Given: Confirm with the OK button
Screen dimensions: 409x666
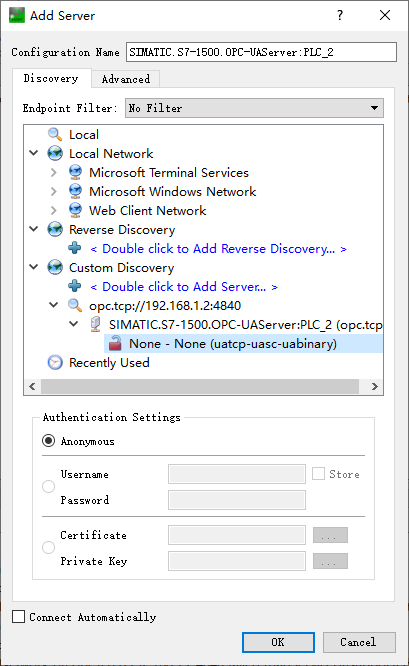Looking at the screenshot, I should [x=278, y=642].
